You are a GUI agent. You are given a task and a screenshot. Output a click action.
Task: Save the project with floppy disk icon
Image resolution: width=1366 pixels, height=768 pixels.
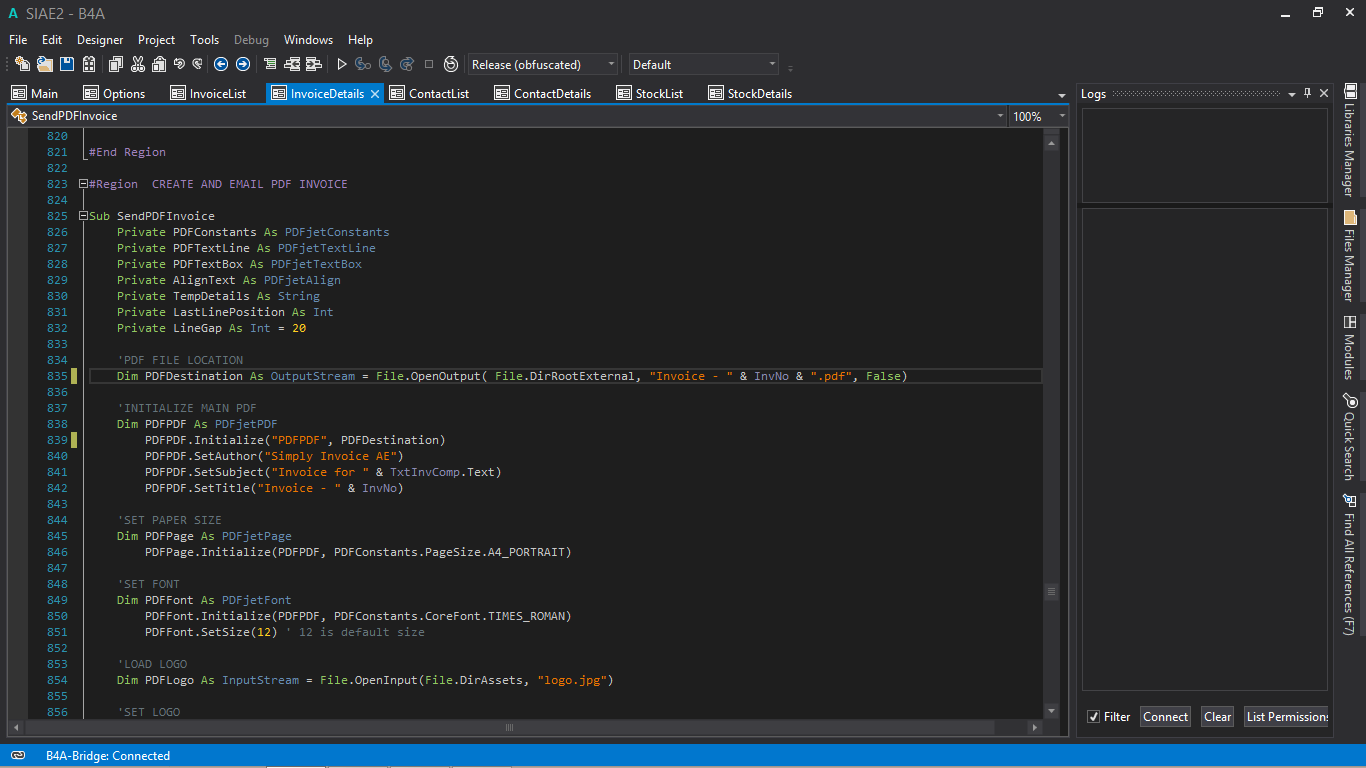coord(66,64)
